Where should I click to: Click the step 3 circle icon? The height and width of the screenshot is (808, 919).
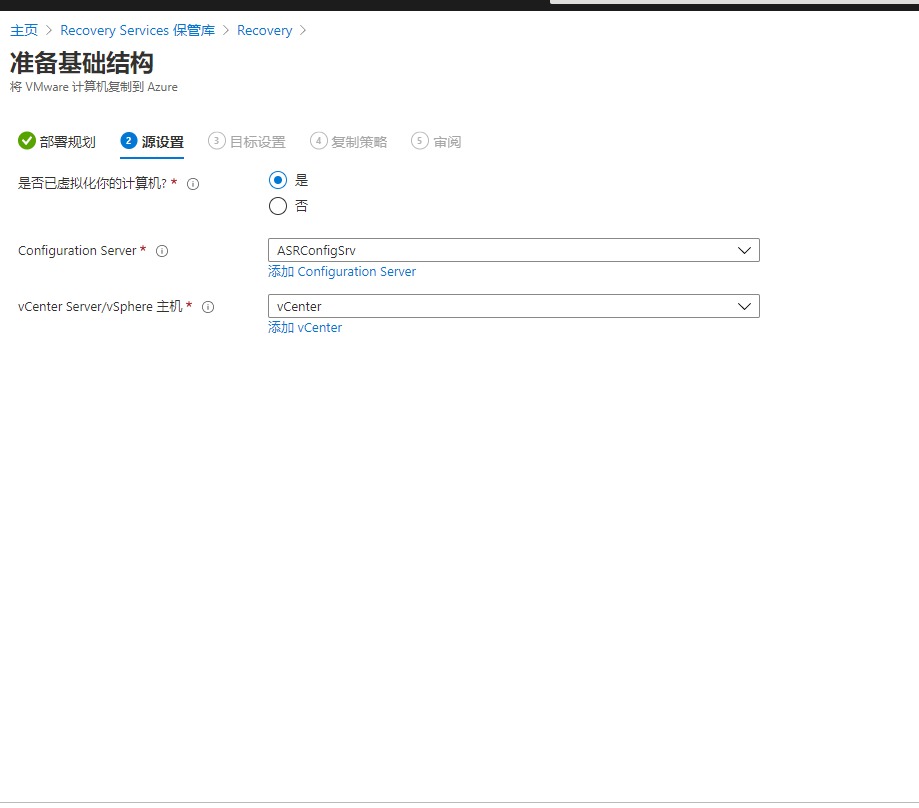pyautogui.click(x=217, y=141)
